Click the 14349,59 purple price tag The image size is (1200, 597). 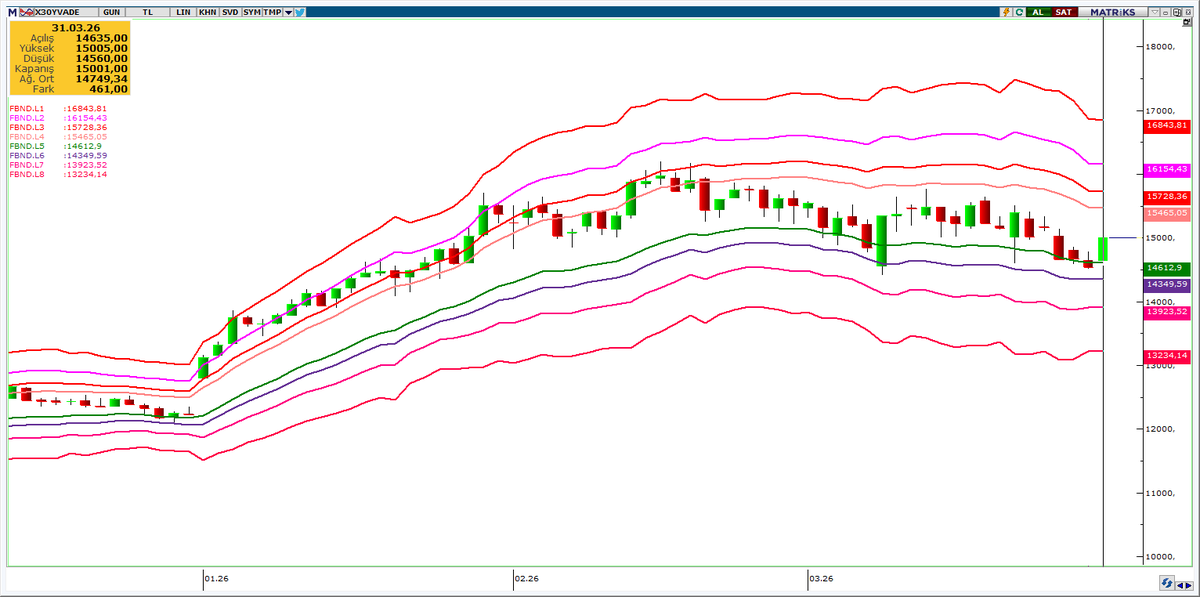(1167, 285)
